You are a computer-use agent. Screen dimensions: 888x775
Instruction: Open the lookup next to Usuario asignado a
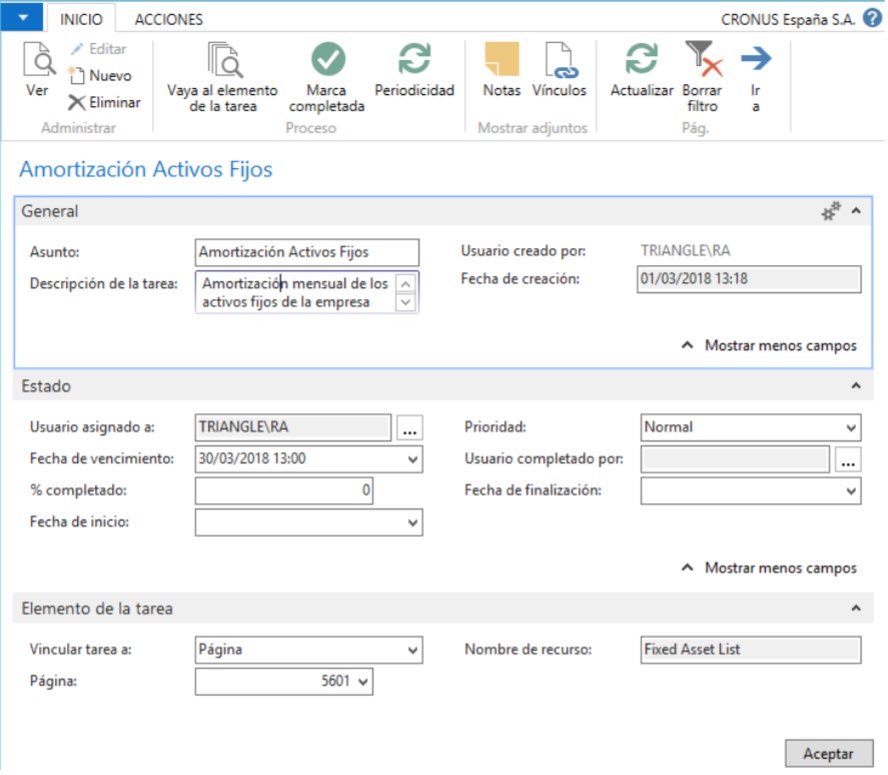coord(412,427)
